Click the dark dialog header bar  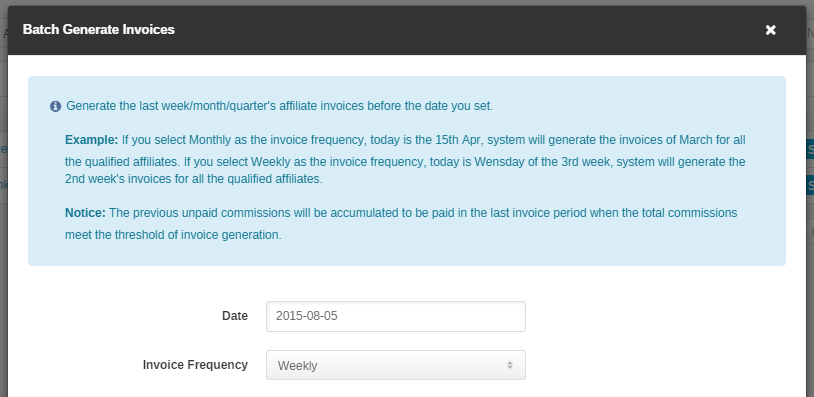pyautogui.click(x=406, y=30)
